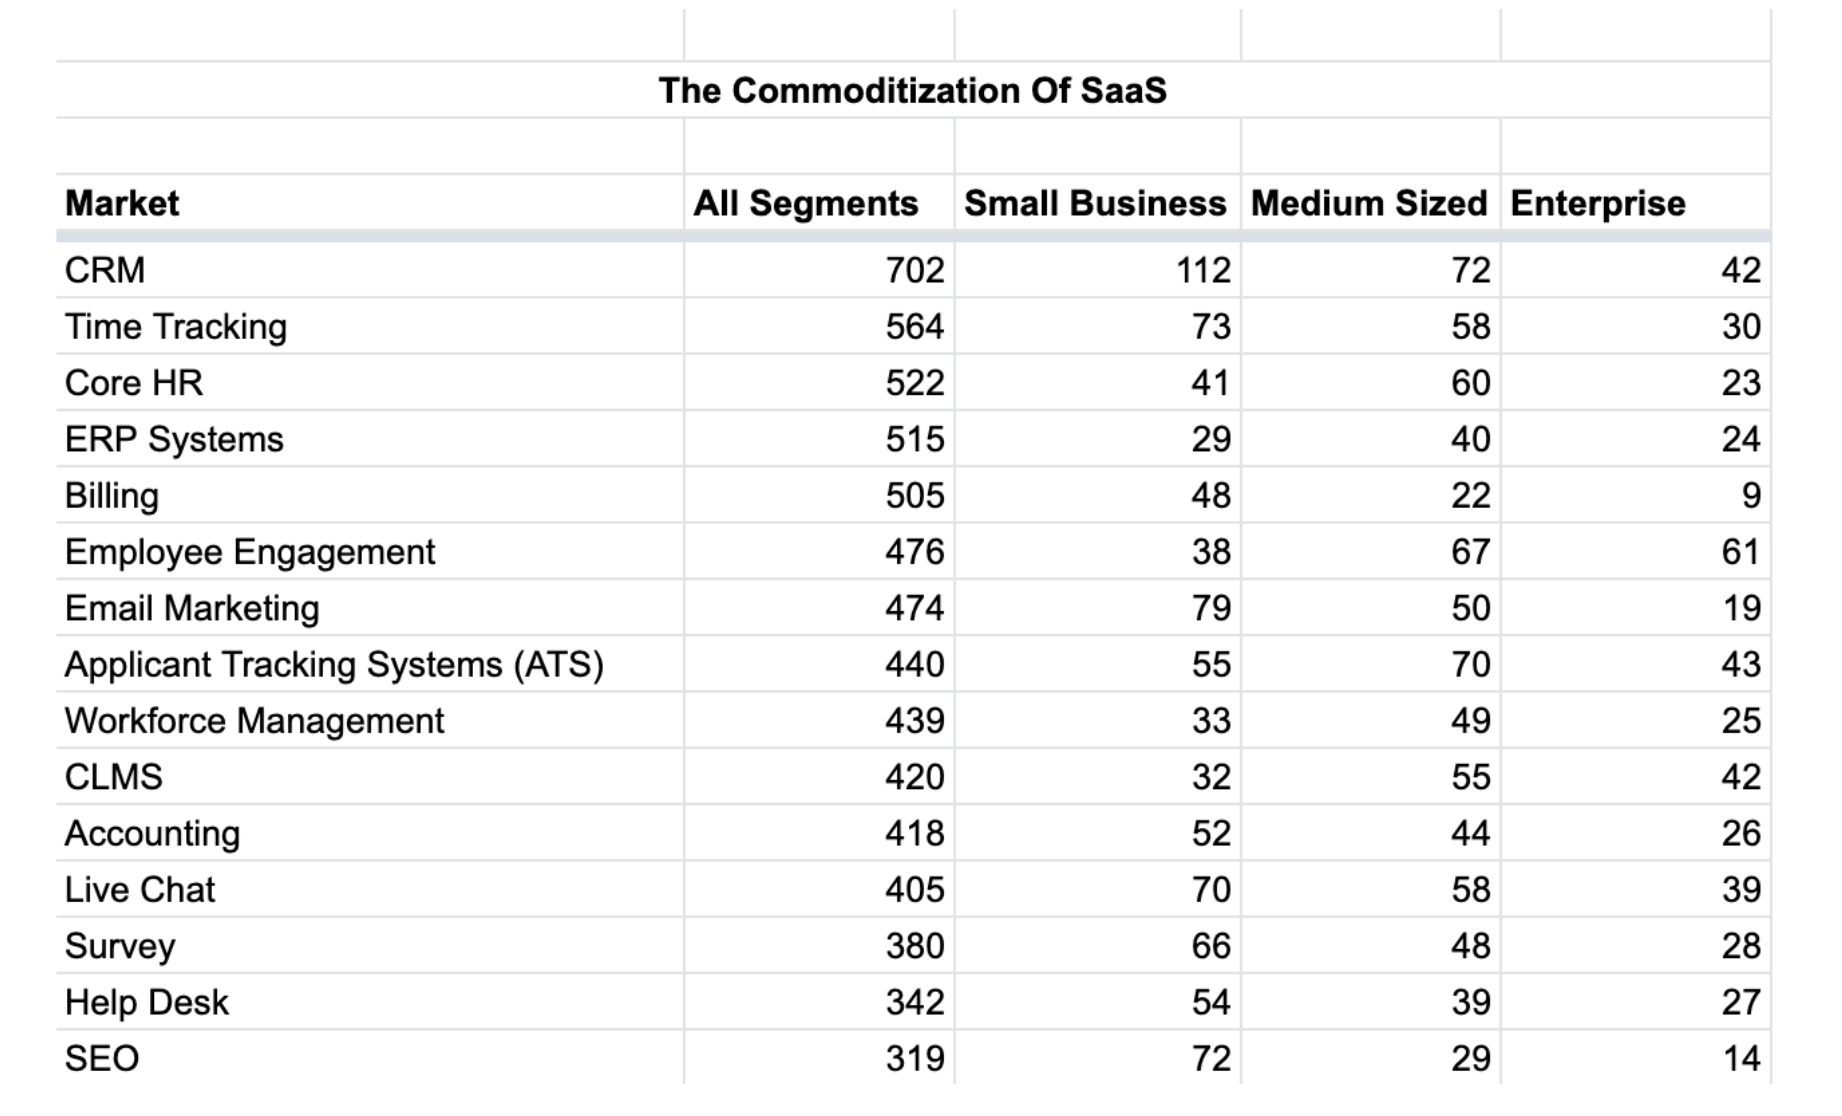Select the 'Employee Engagement' market cell
The width and height of the screenshot is (1842, 1116).
coord(250,552)
